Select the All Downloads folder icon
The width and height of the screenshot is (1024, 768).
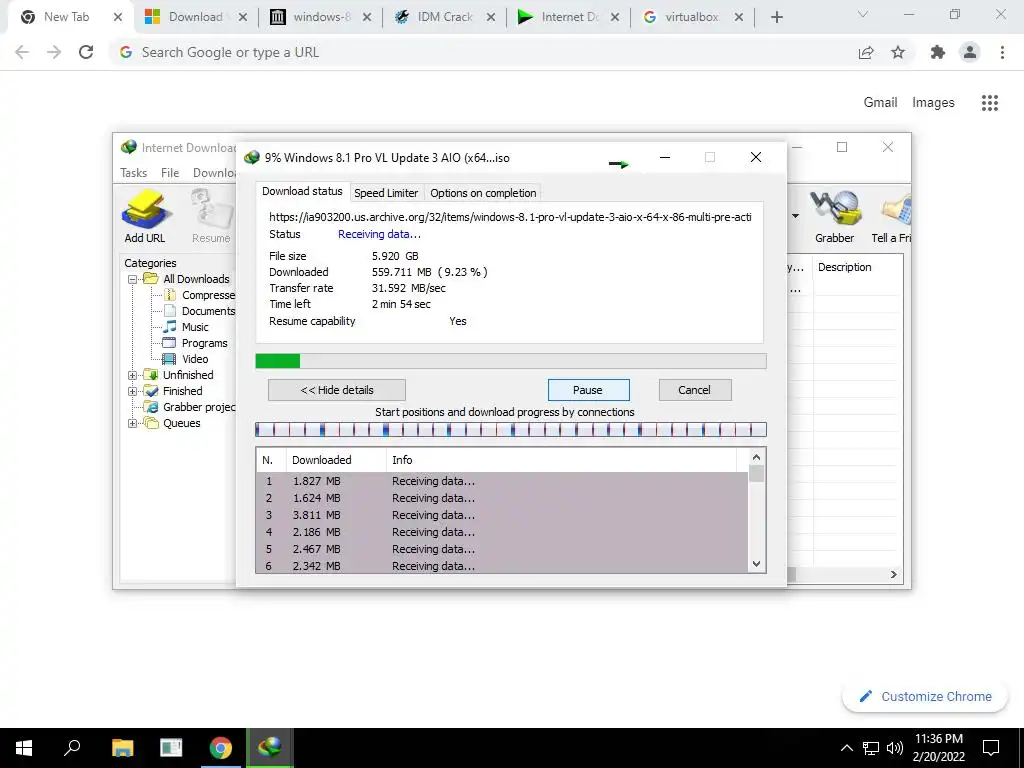[152, 279]
